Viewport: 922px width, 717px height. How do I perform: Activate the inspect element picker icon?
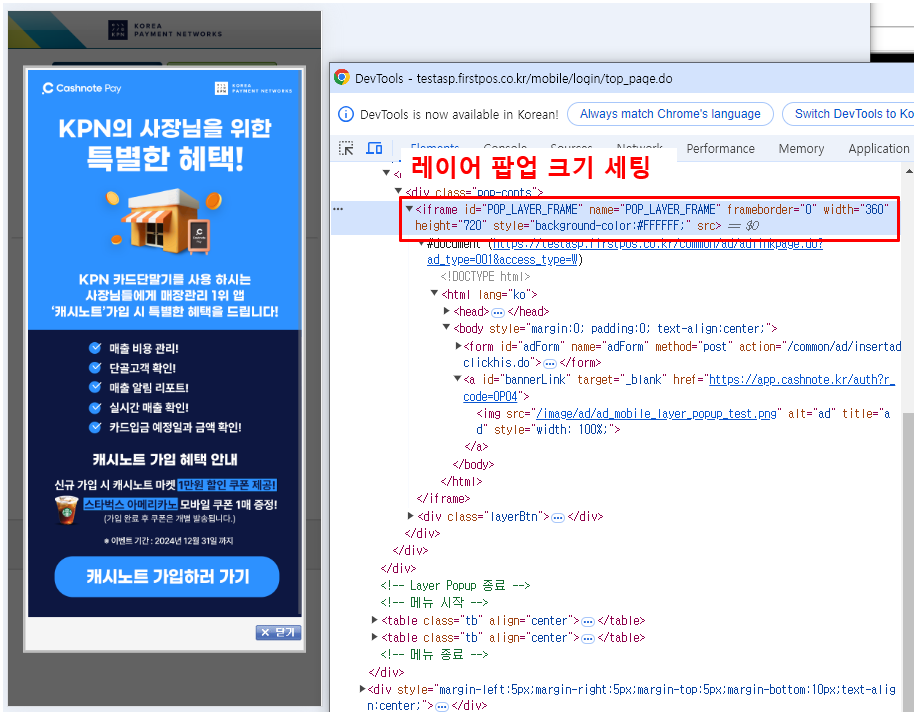coord(346,148)
